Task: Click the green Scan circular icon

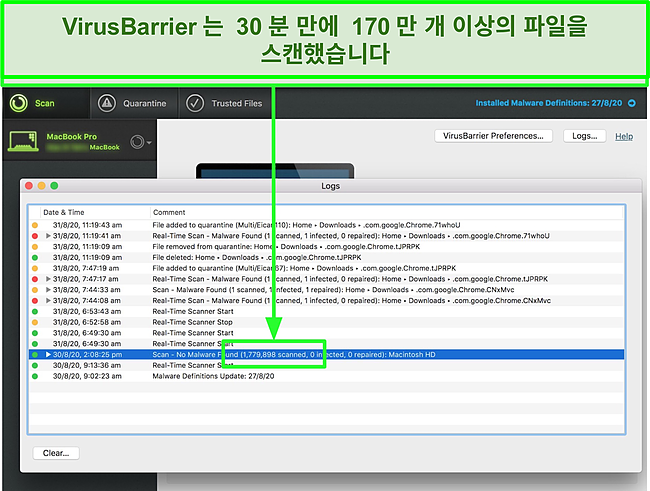Action: (x=19, y=103)
